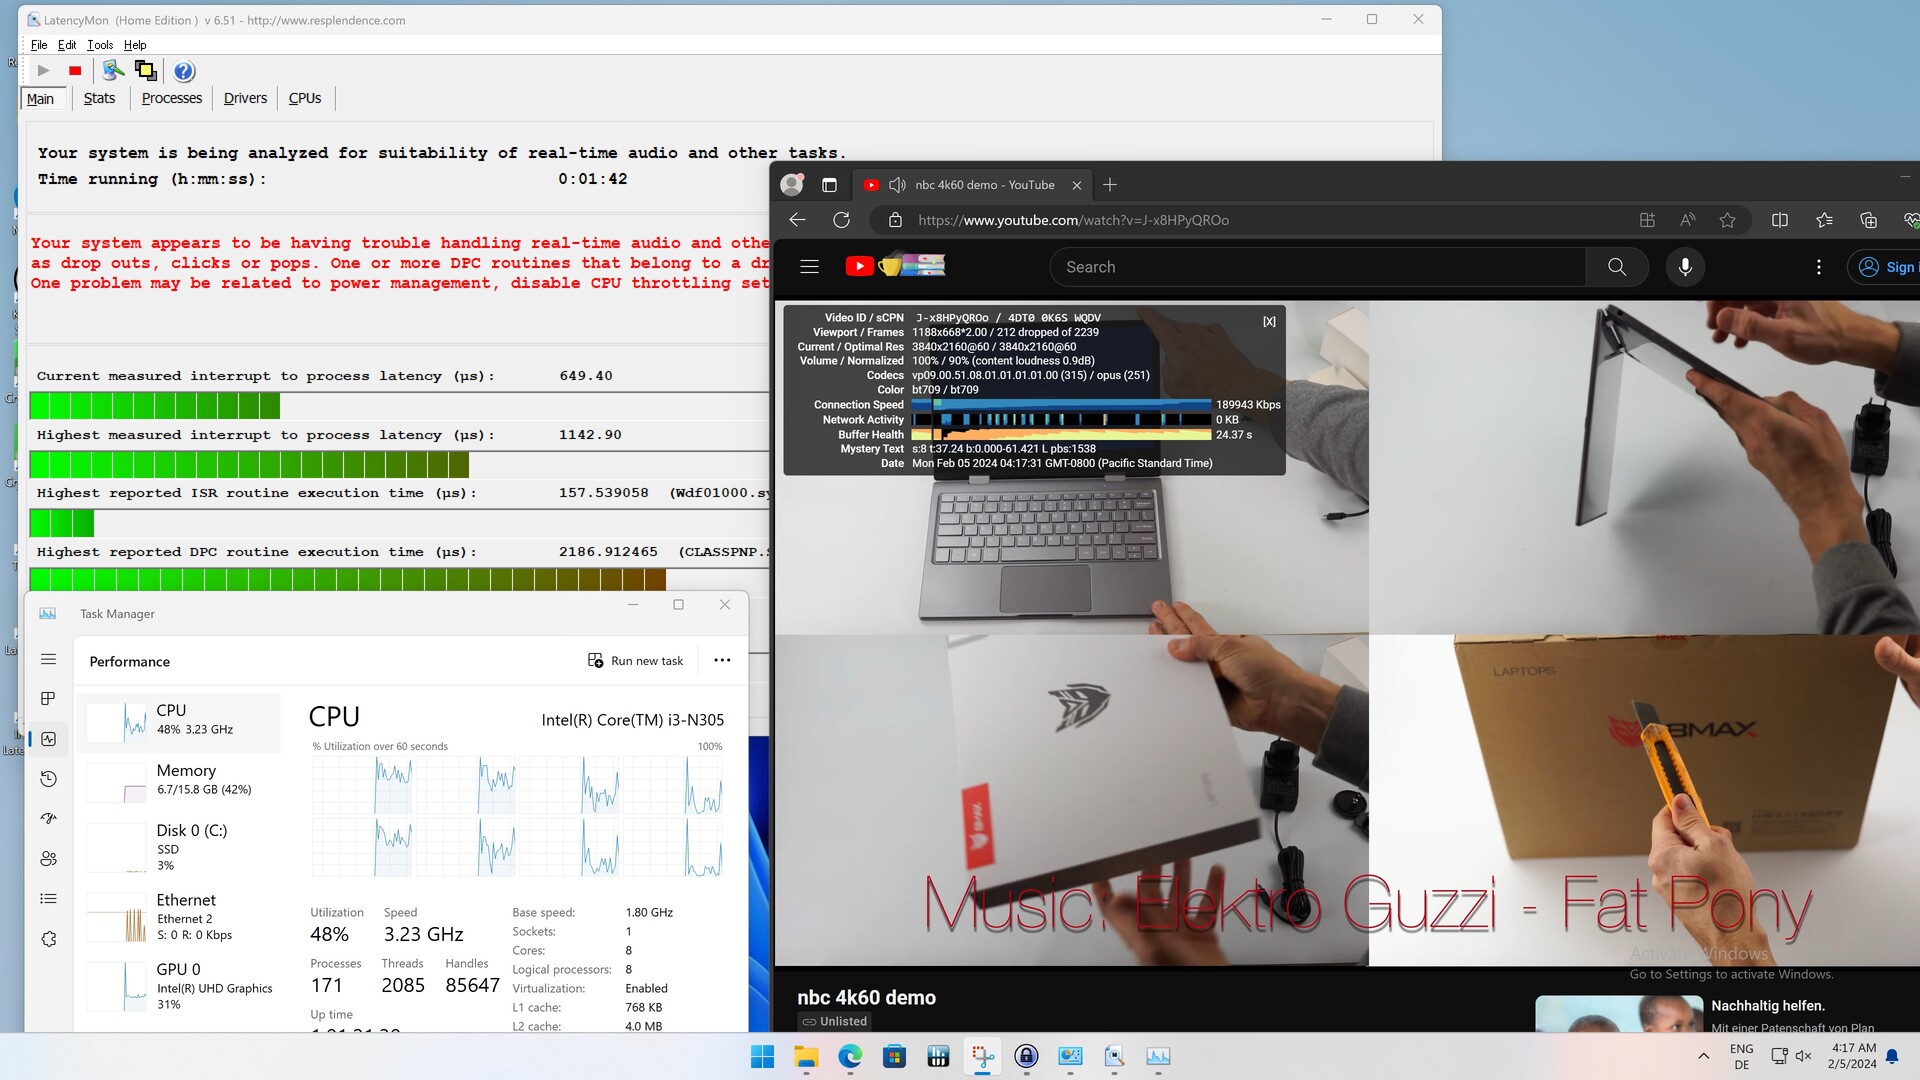1920x1080 pixels.
Task: Click Nachhaltig helfen ad thumbnail
Action: click(1619, 1014)
